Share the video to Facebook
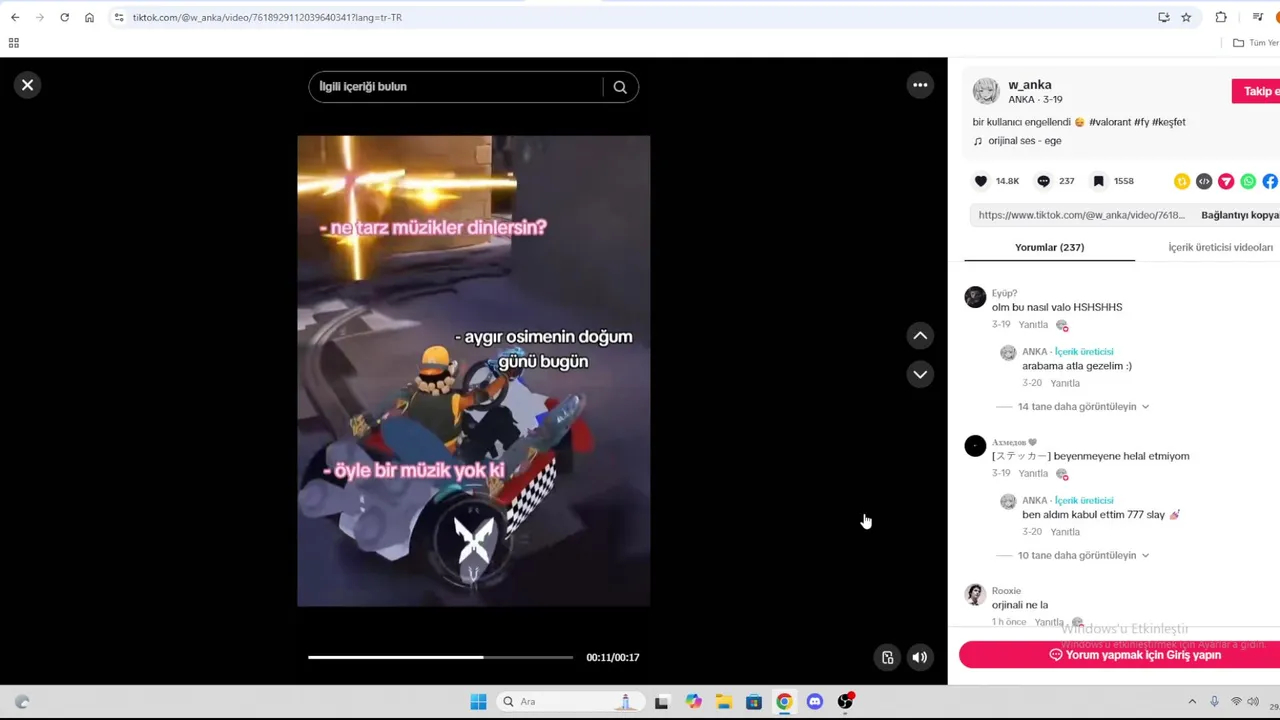Viewport: 1280px width, 720px height. point(1270,181)
